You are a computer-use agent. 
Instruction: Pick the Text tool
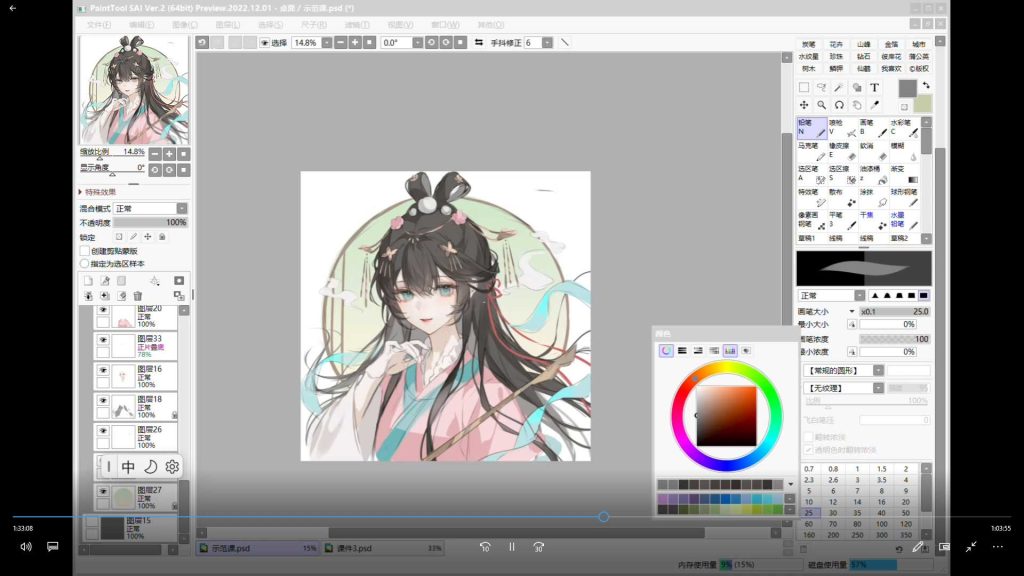[x=874, y=88]
